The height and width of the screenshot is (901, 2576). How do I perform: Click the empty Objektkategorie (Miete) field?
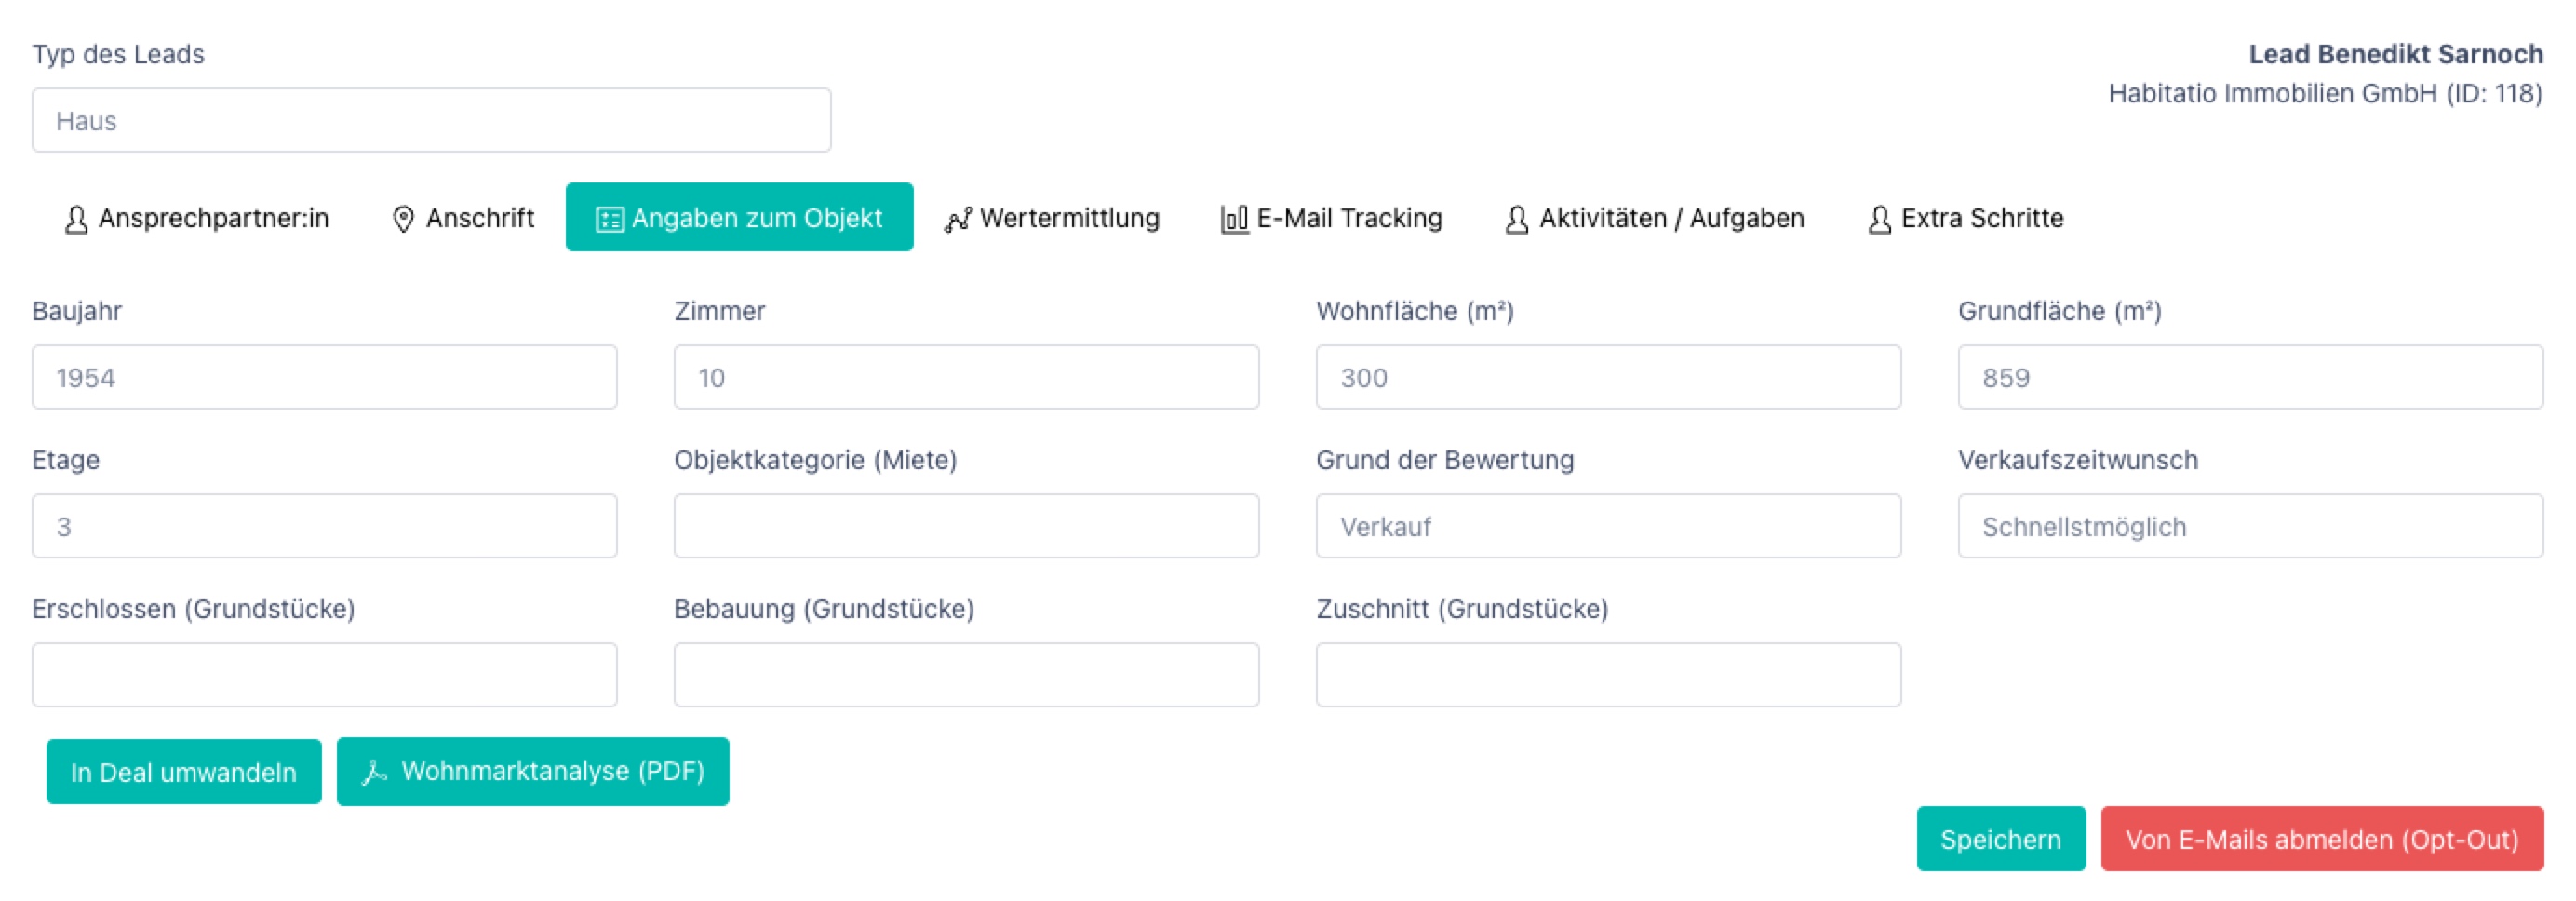(x=965, y=525)
